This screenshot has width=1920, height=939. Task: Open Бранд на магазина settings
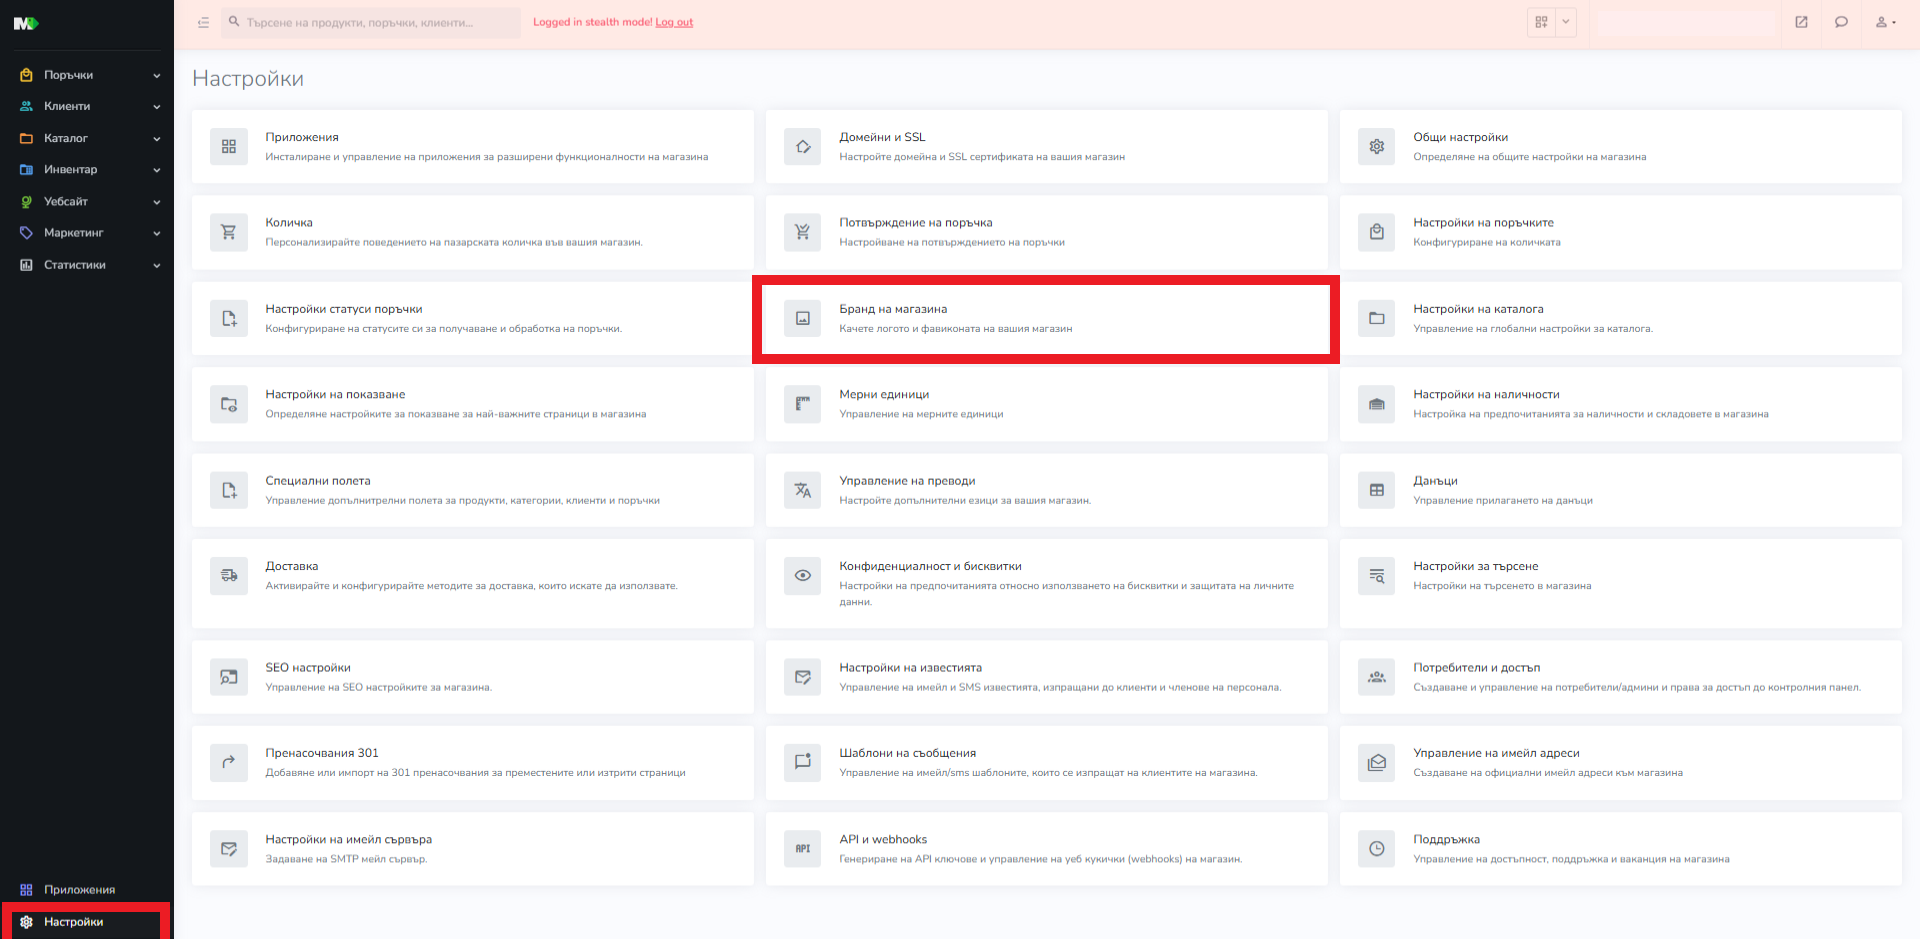[x=1045, y=319]
